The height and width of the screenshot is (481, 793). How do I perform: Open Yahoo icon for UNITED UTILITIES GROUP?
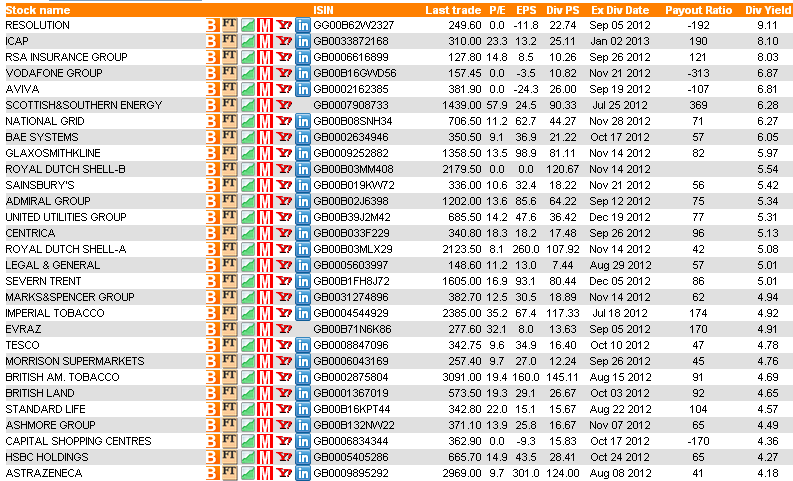point(284,217)
